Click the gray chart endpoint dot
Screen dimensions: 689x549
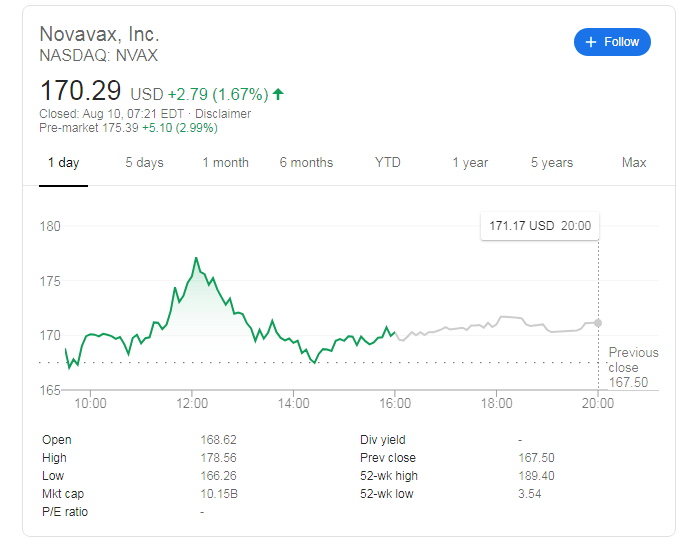599,322
